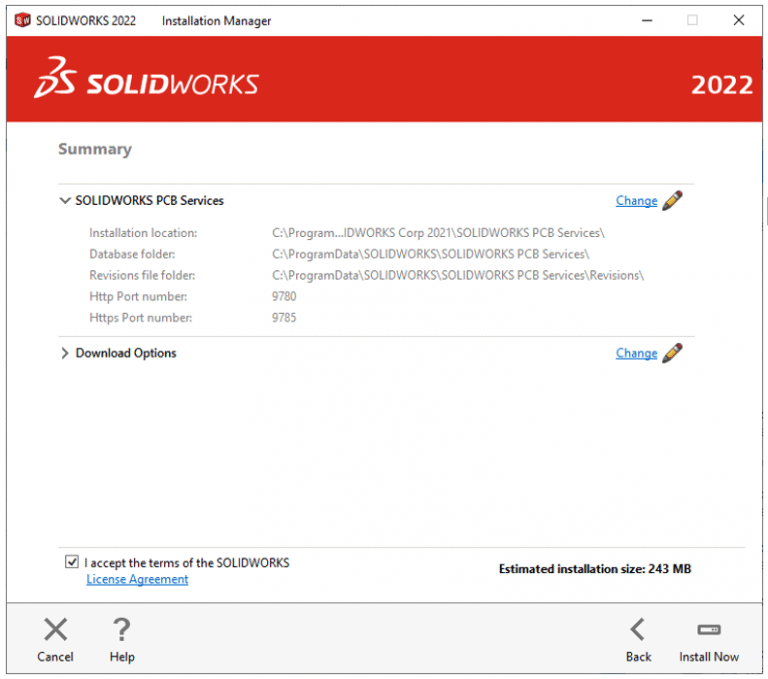Click the Cancel X icon
768x679 pixels.
[55, 629]
